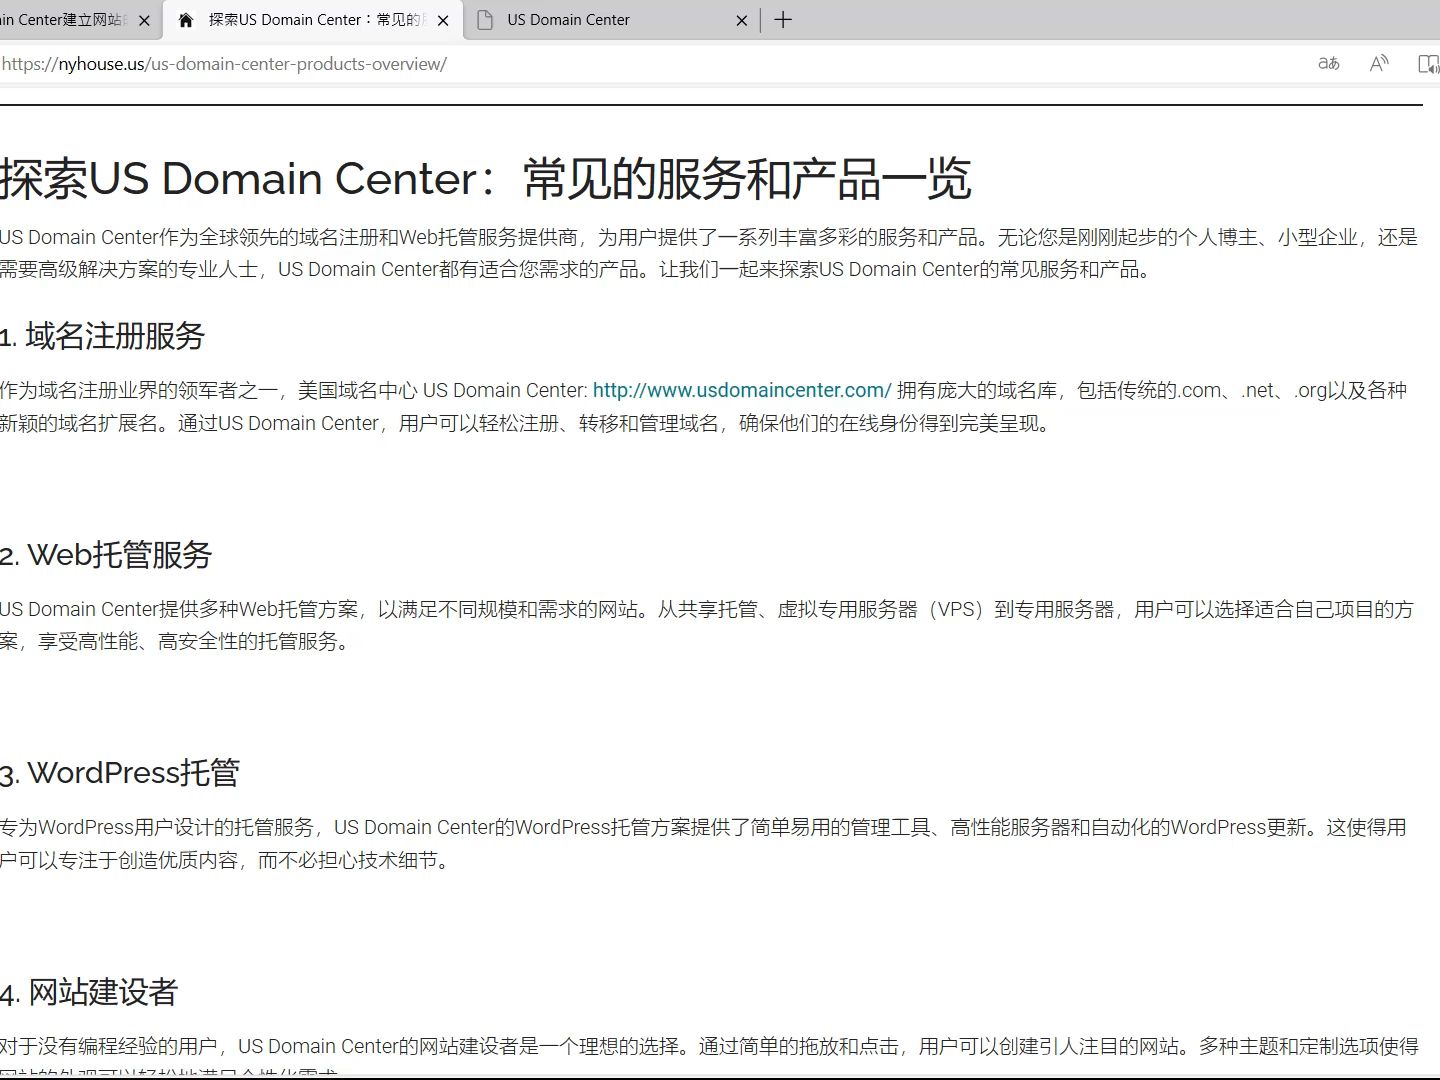
Task: Open a new browser tab with the plus icon
Action: 783,19
